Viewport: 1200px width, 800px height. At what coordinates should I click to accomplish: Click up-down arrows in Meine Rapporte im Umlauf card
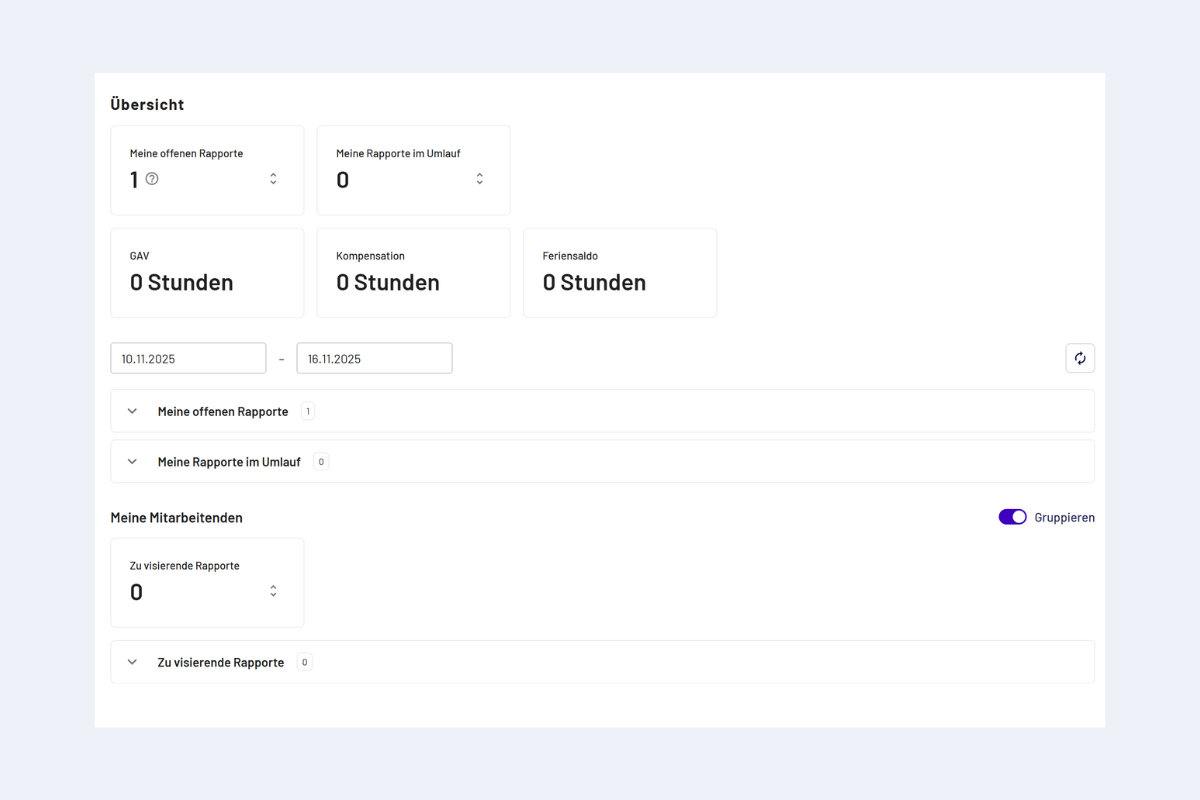[x=479, y=179]
